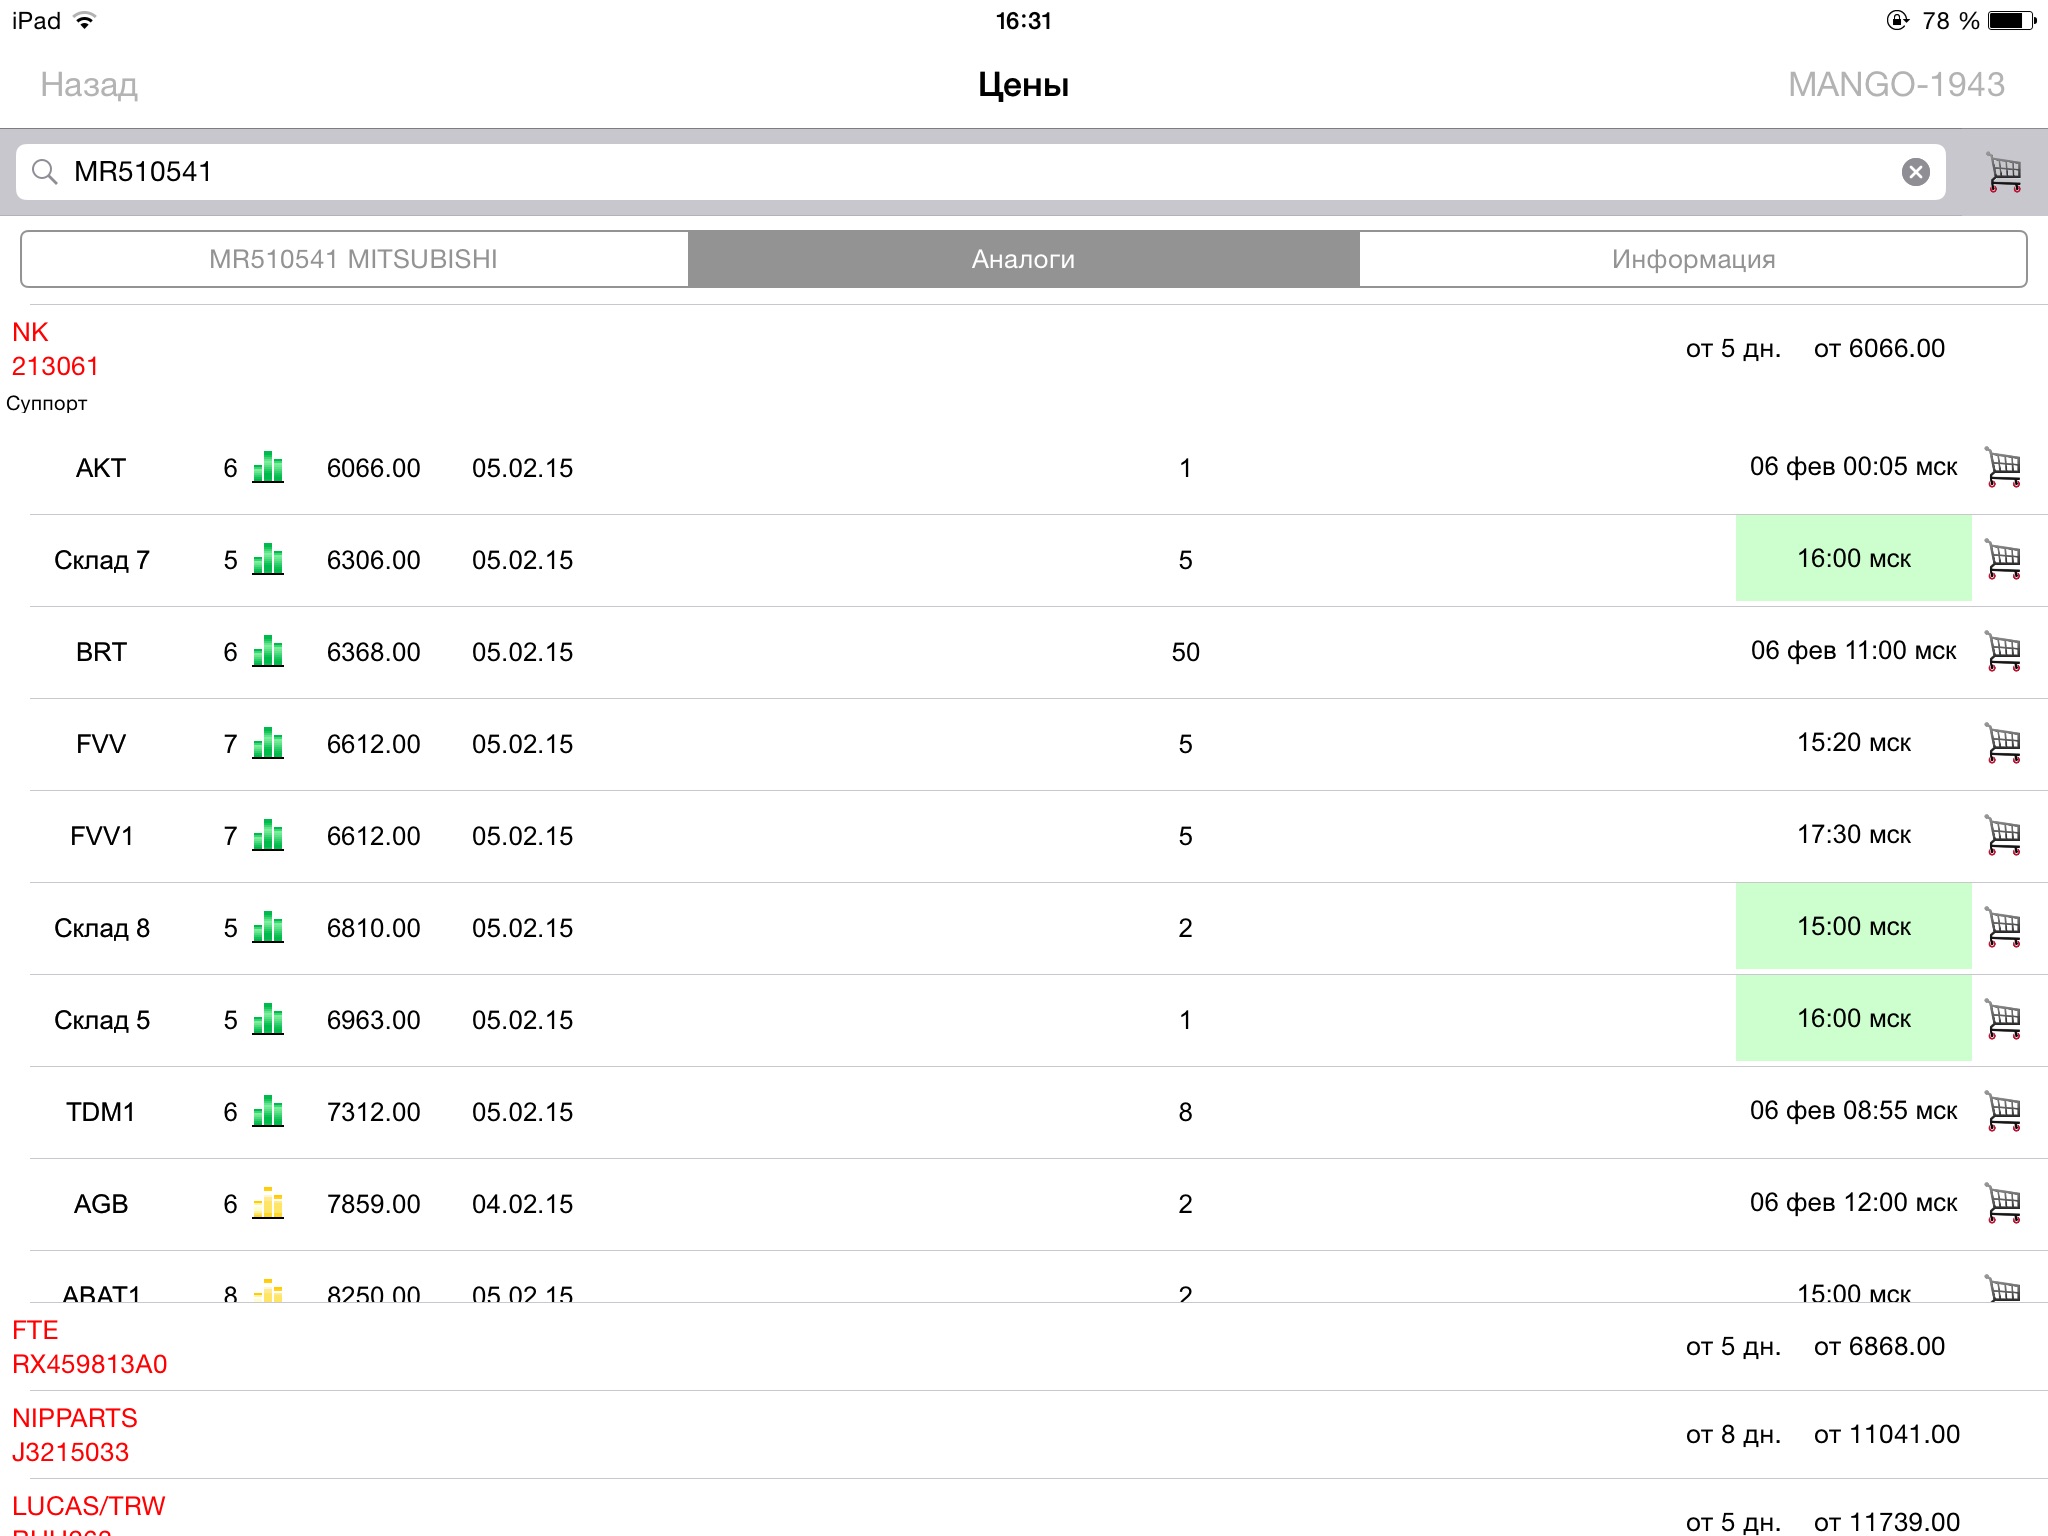
Task: Add AGB offer to cart
Action: 2003,1204
